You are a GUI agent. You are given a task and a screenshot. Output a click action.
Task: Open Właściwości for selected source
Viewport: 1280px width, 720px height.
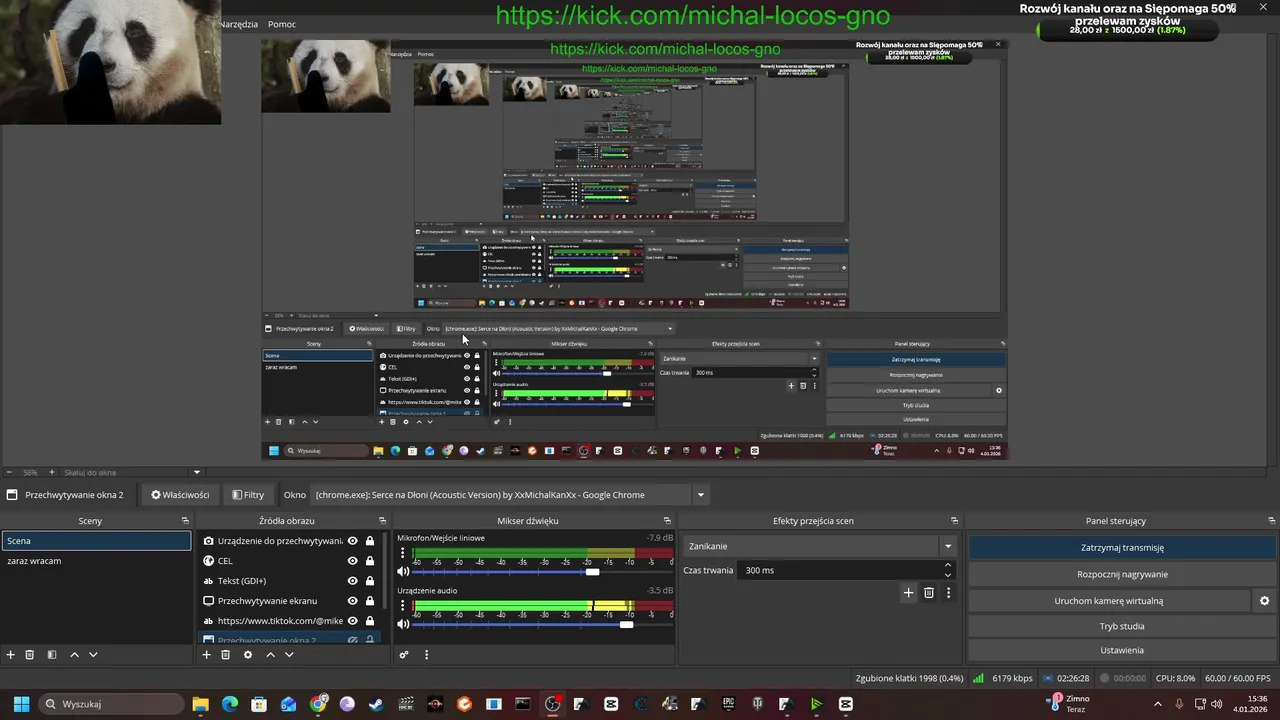pyautogui.click(x=180, y=495)
